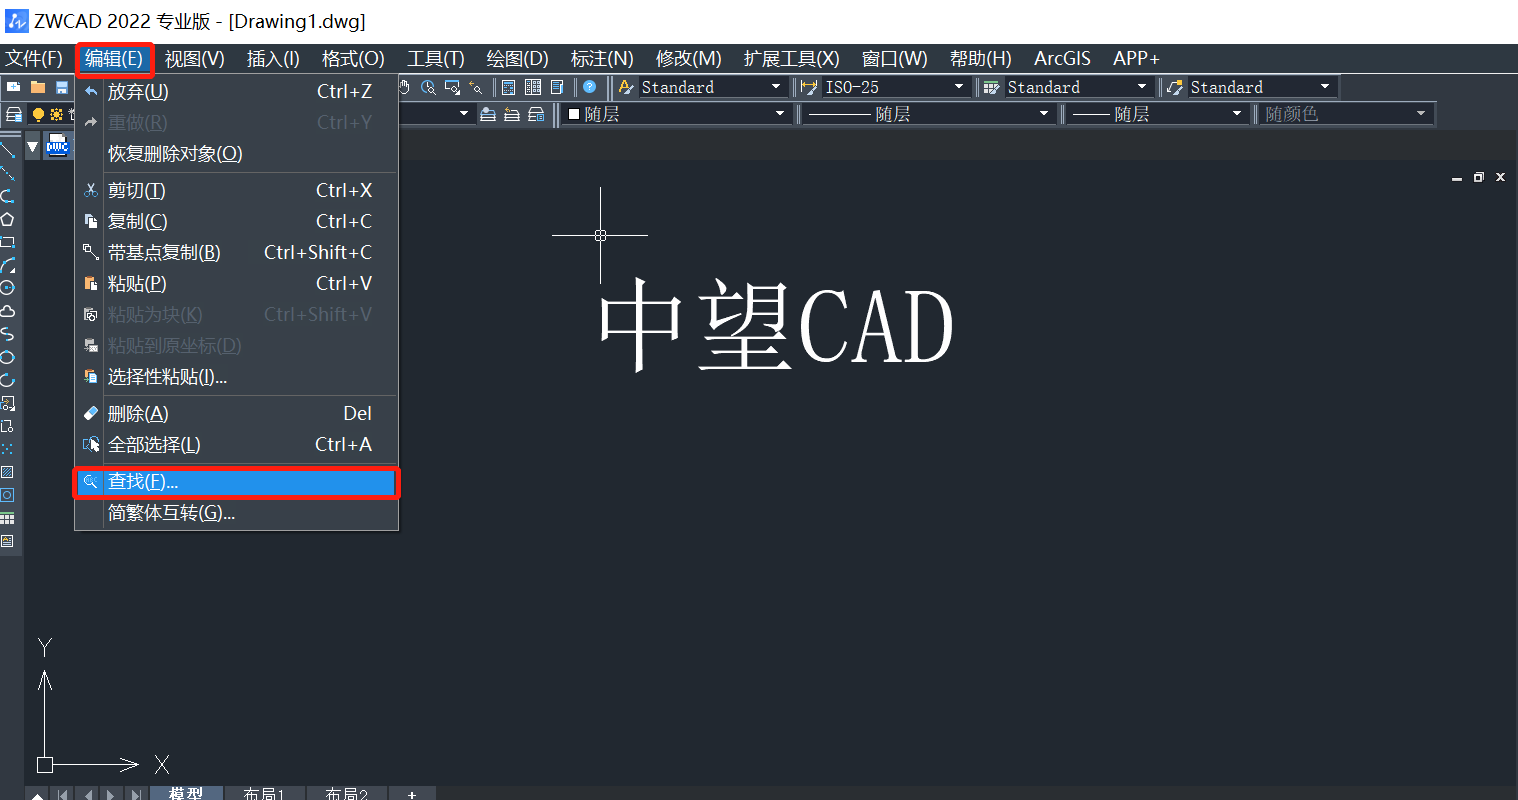
Task: Choose 查找(F)... find menu entry
Action: [237, 483]
